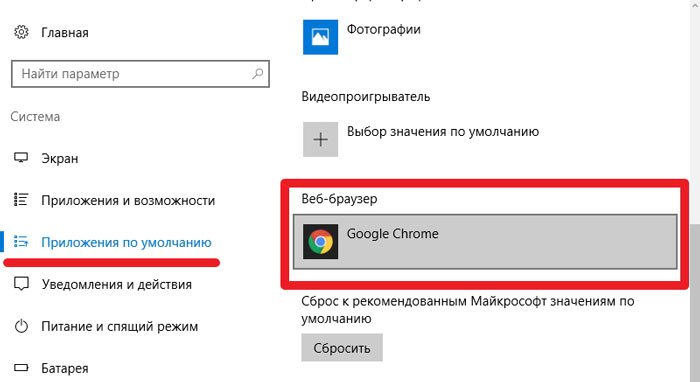Click the Сбросить button

342,347
